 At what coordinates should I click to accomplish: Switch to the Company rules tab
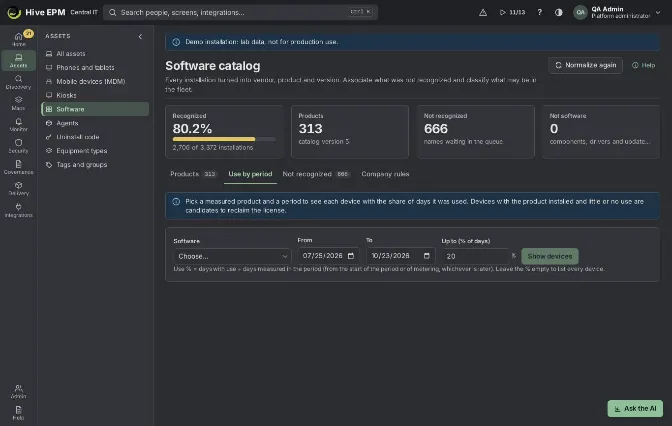click(x=385, y=174)
